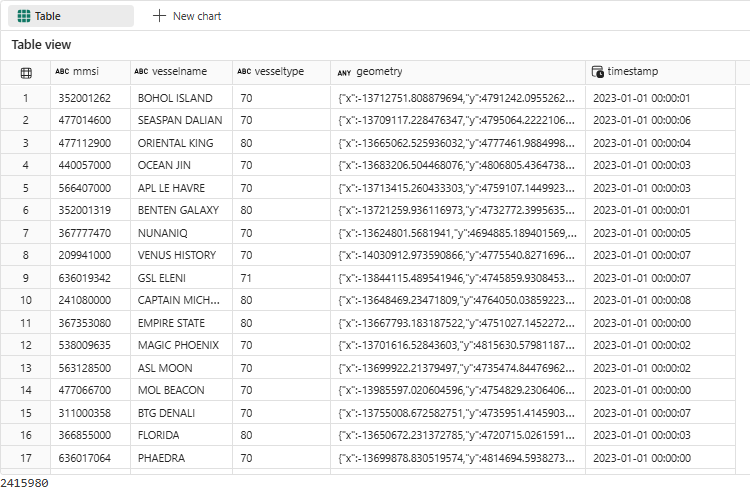
Task: Select row number 15
Action: point(25,413)
